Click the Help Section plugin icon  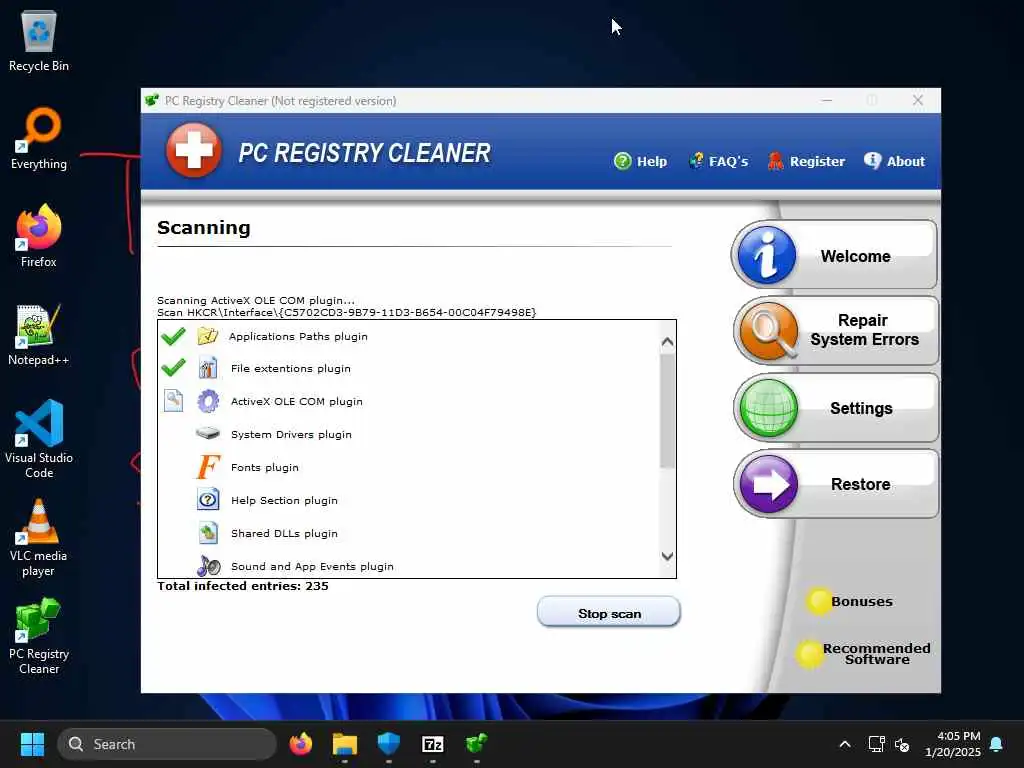tap(208, 500)
